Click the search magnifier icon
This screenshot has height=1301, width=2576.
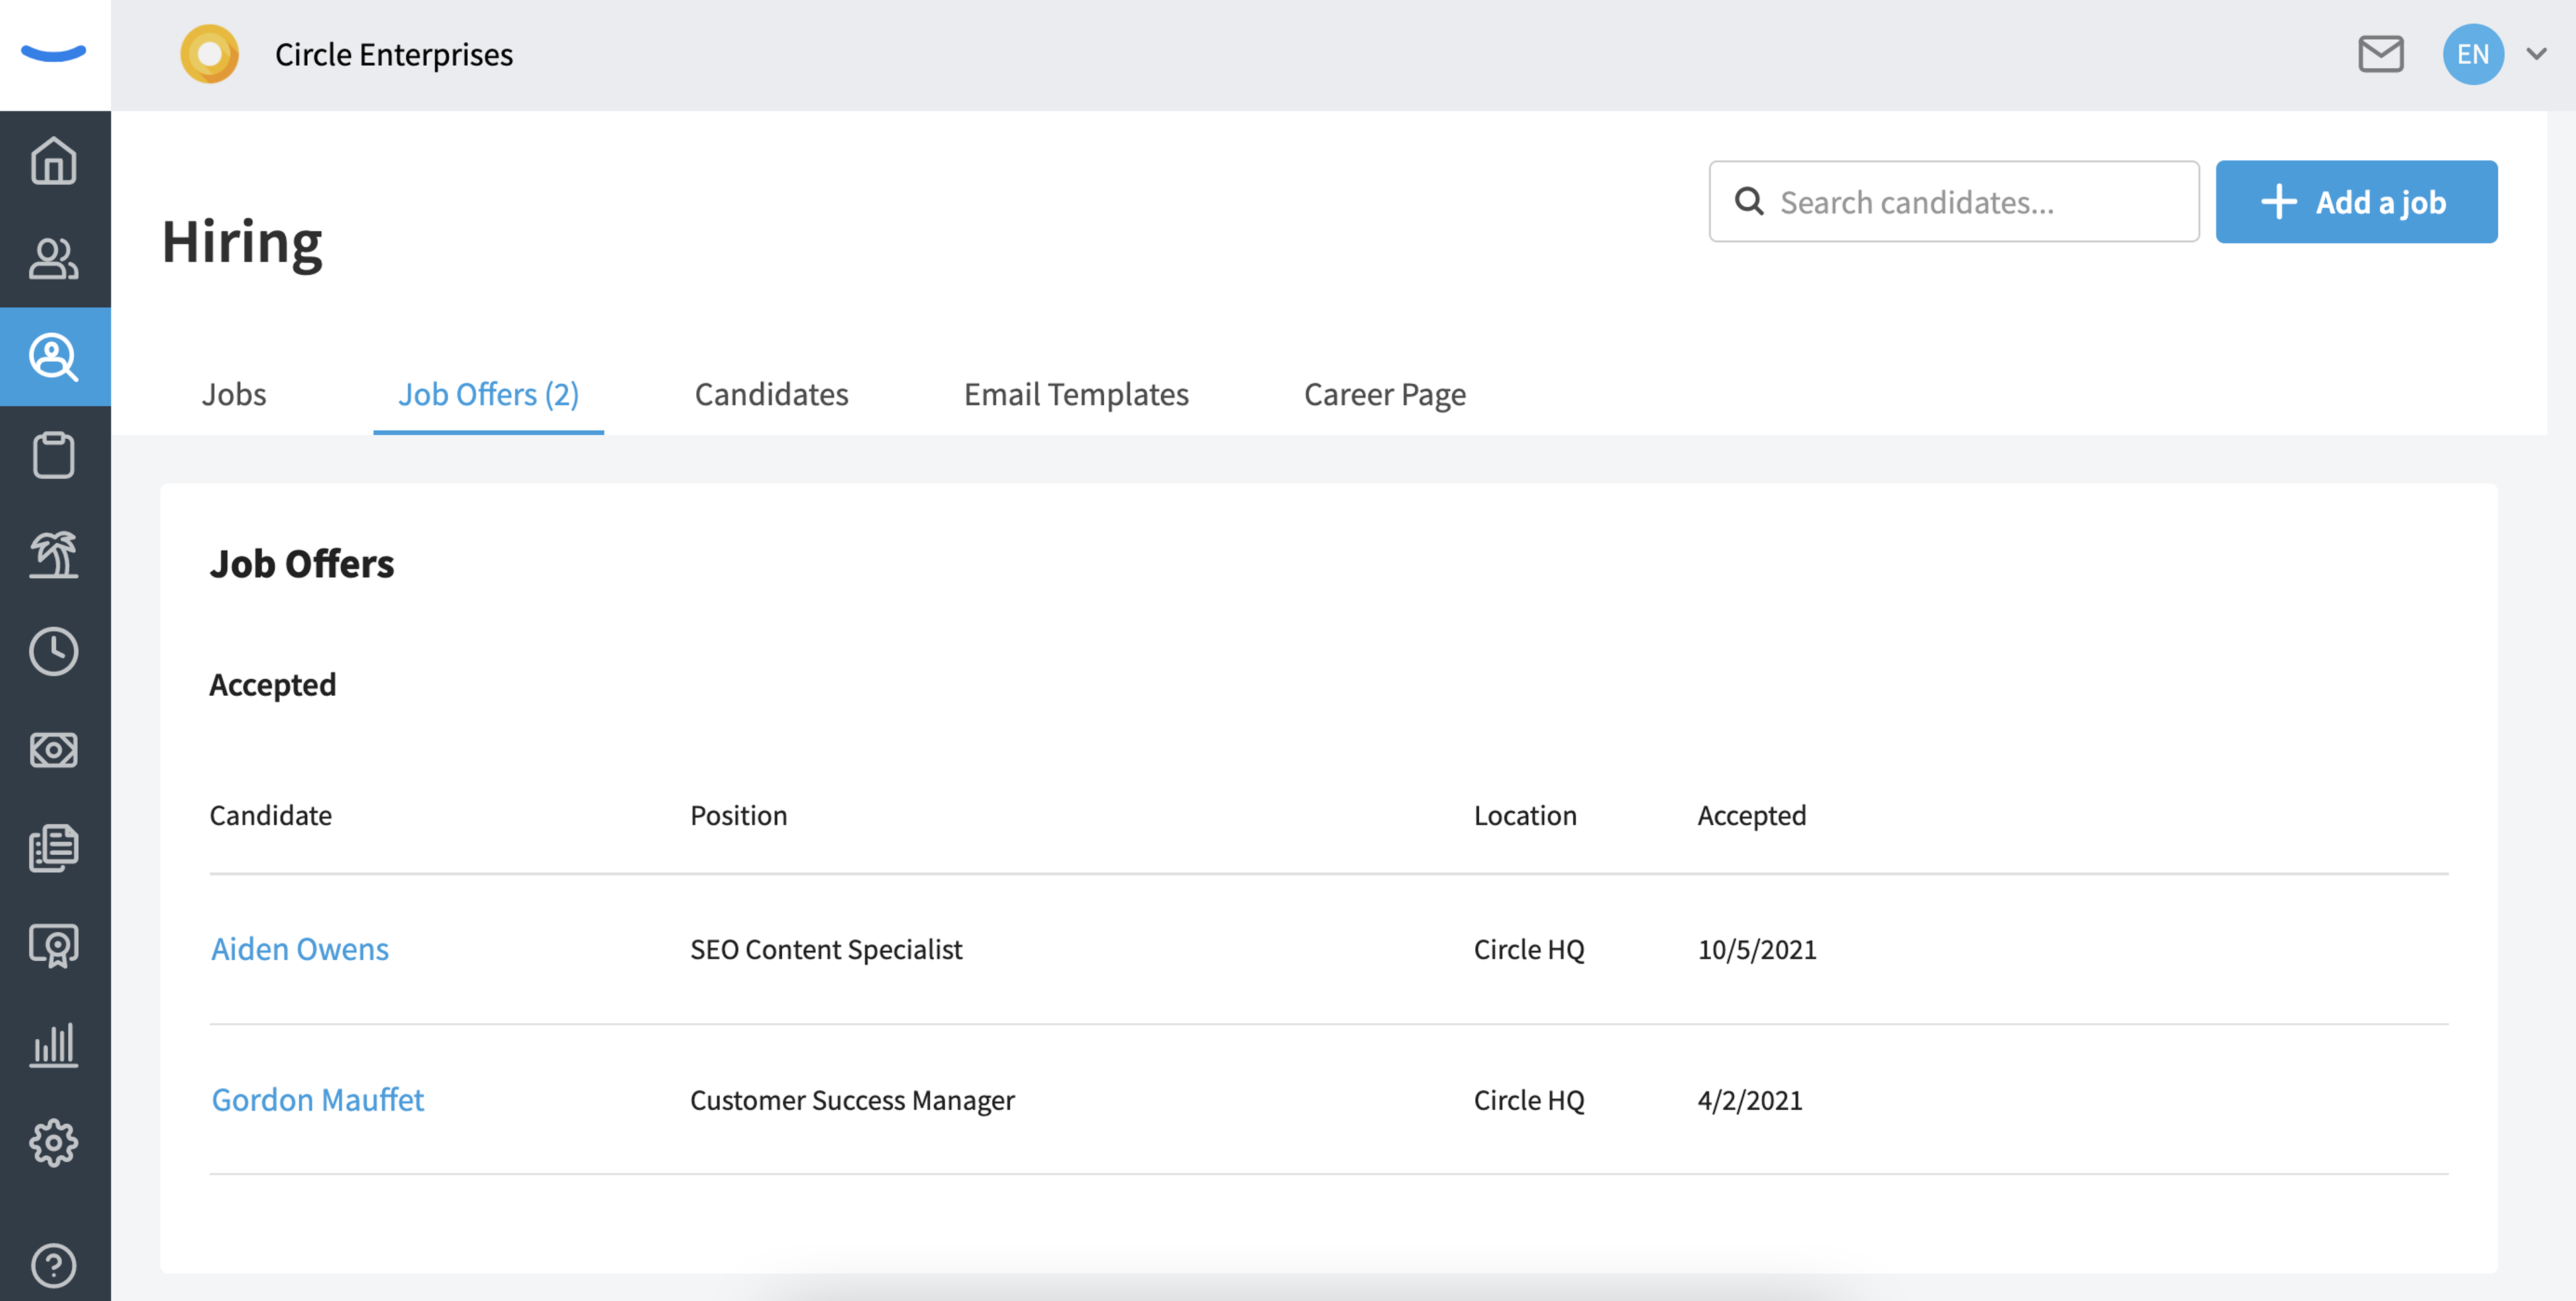pyautogui.click(x=1749, y=202)
